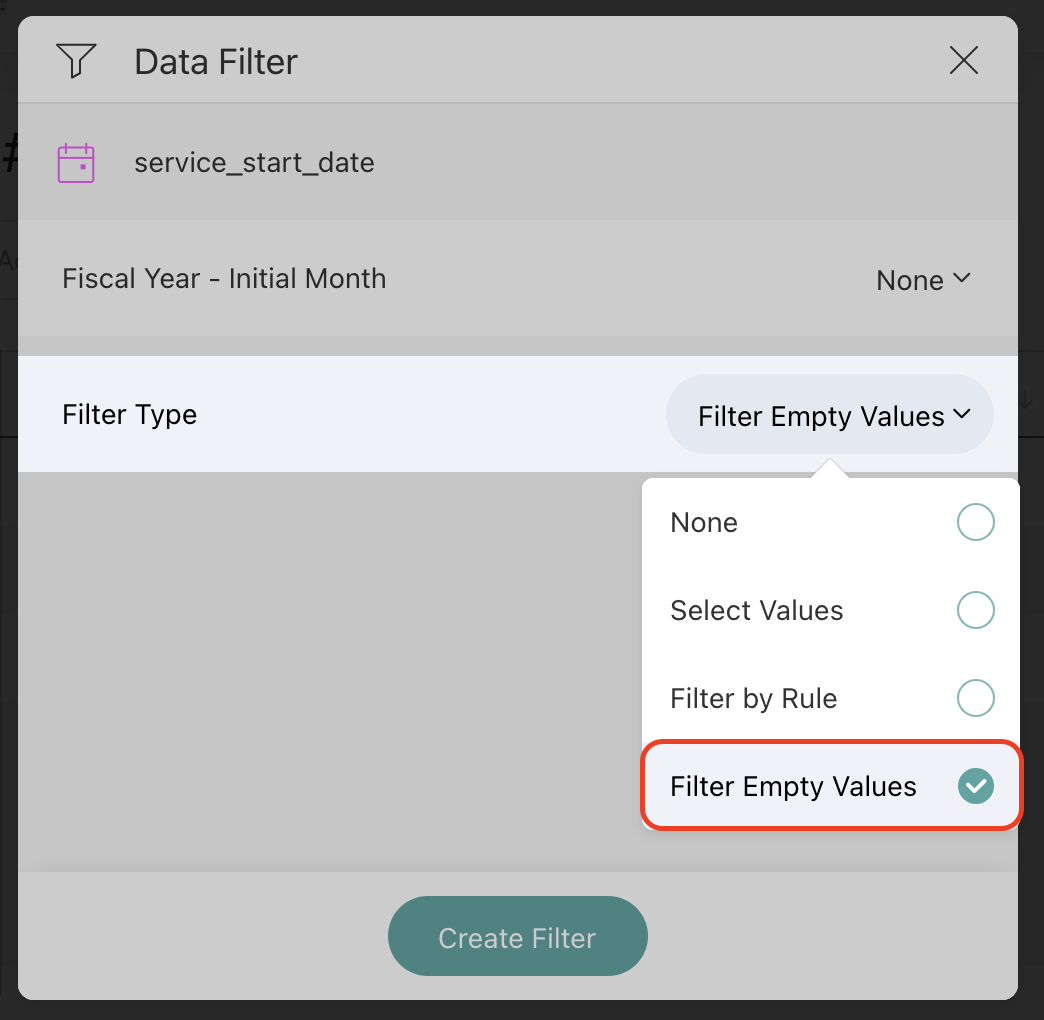This screenshot has height=1020, width=1044.
Task: Choose the Filter by Rule radio circle
Action: click(976, 698)
